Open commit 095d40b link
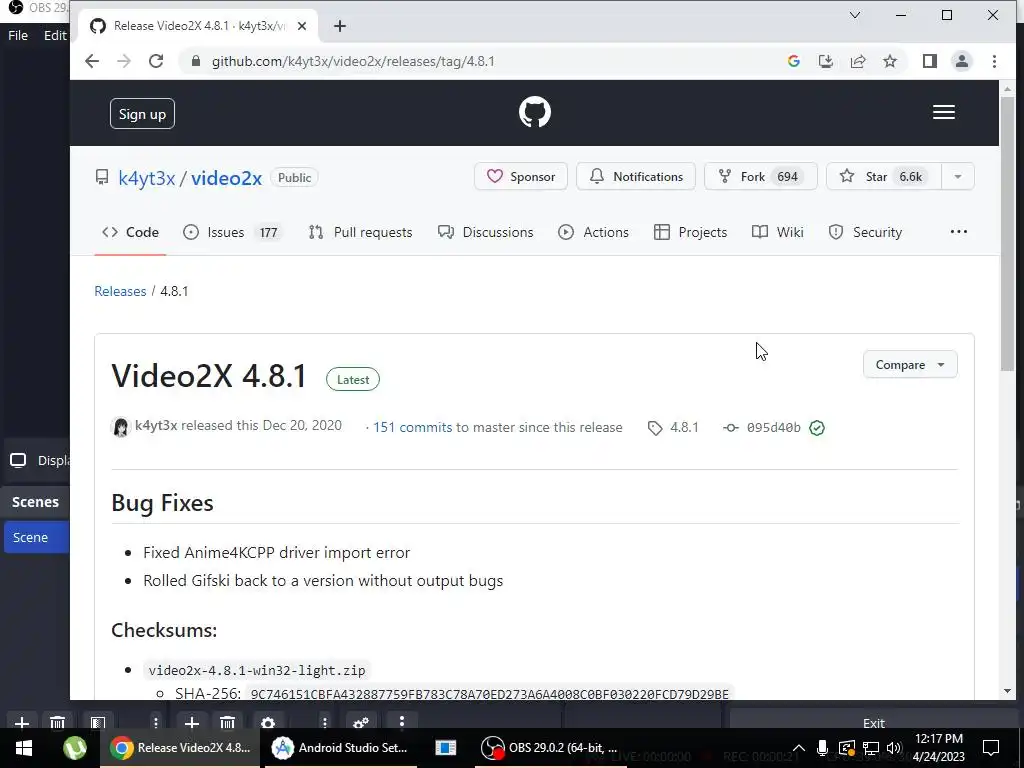The width and height of the screenshot is (1024, 768). 763,428
